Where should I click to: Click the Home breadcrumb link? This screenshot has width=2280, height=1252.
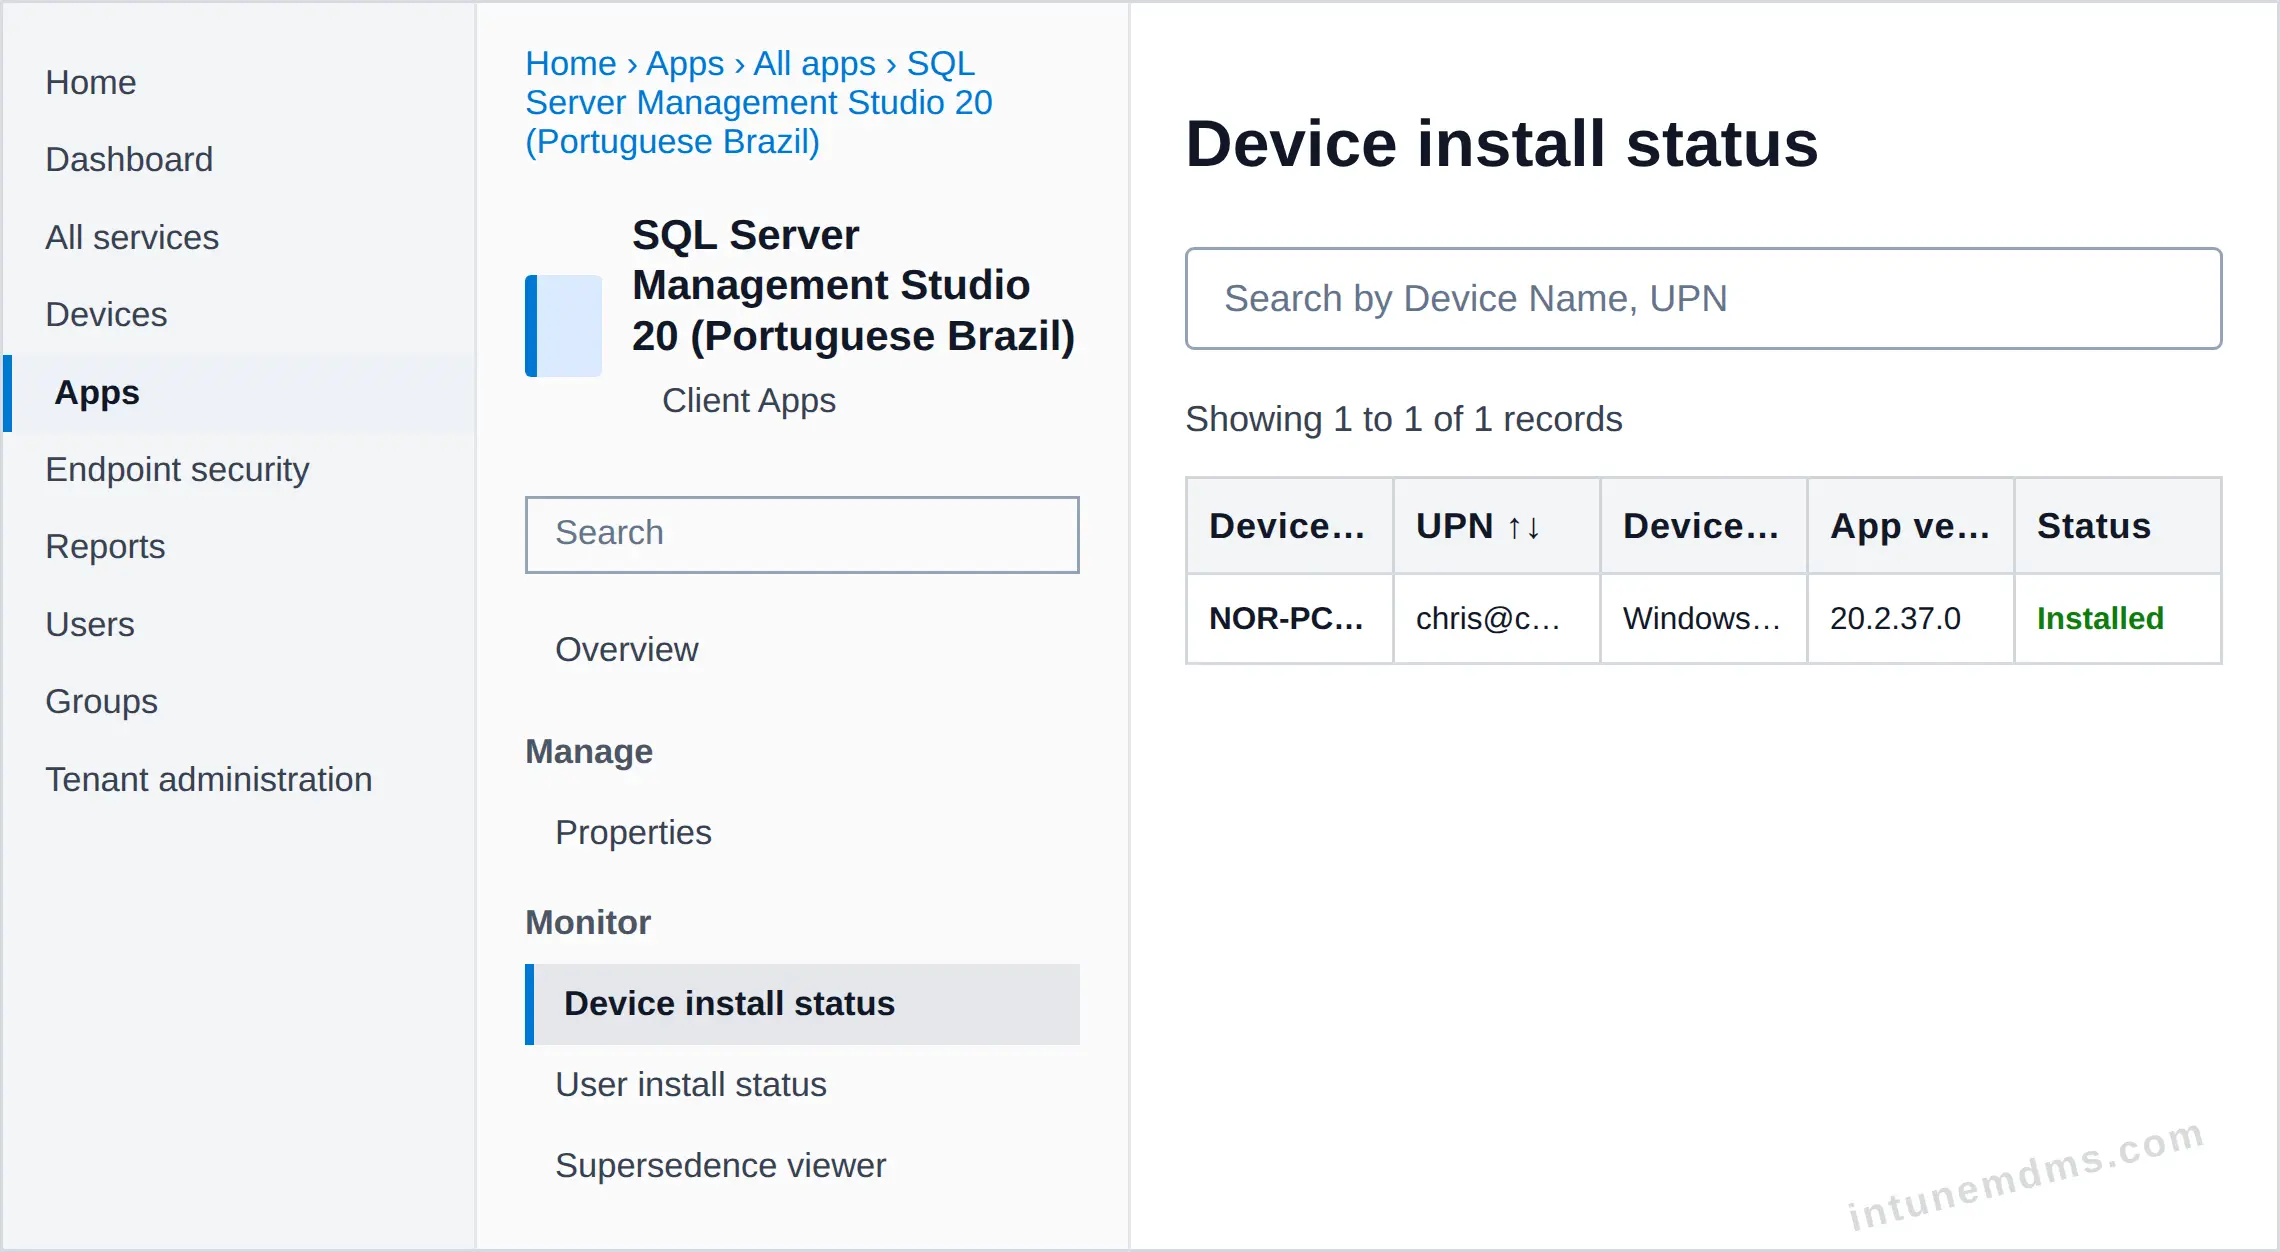(x=571, y=63)
